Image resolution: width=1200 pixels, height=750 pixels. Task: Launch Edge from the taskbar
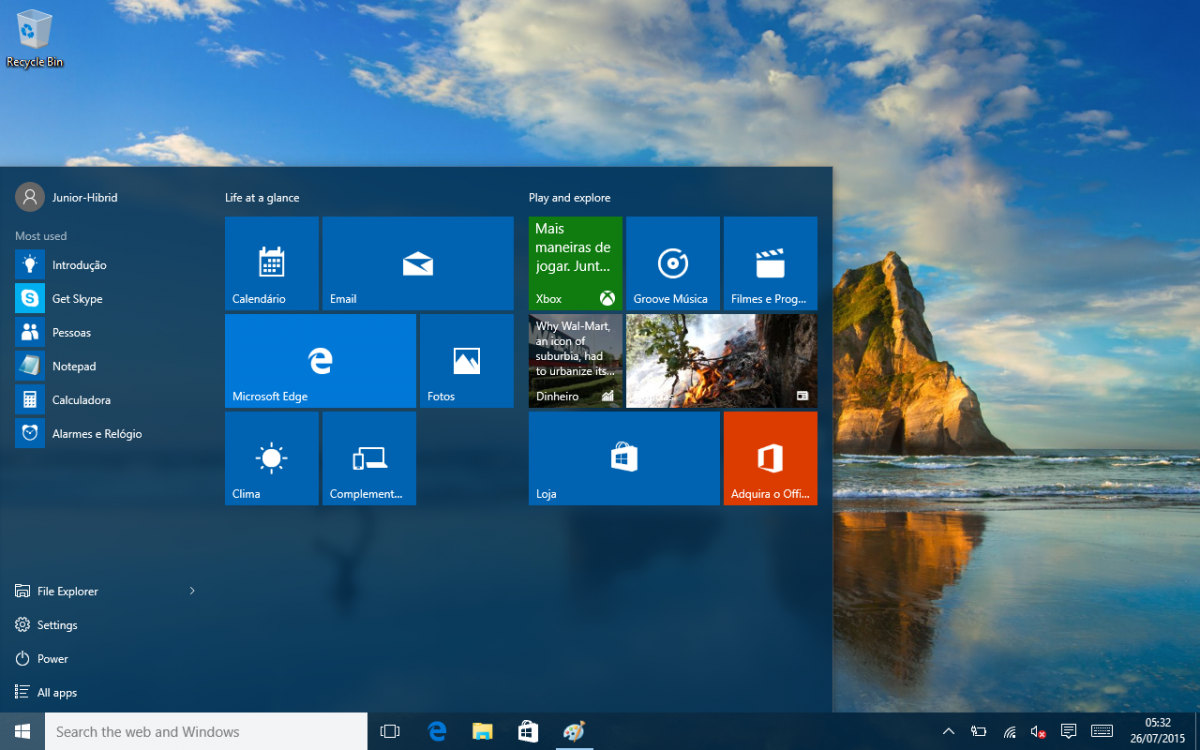tap(437, 731)
